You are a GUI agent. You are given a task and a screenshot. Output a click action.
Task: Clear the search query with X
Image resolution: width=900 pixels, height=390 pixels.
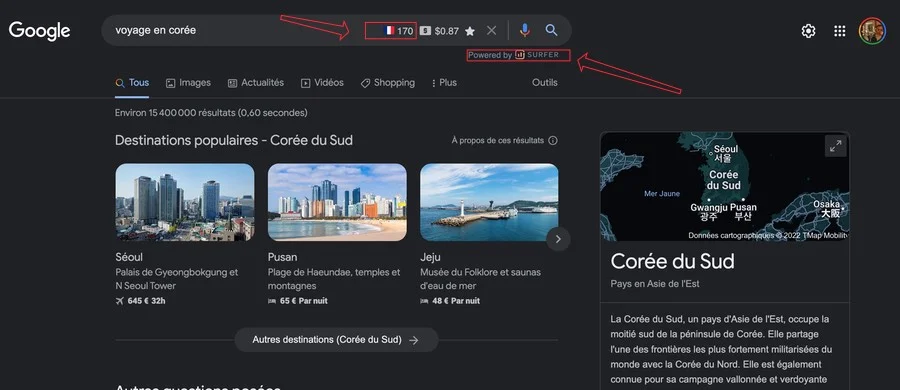point(491,30)
